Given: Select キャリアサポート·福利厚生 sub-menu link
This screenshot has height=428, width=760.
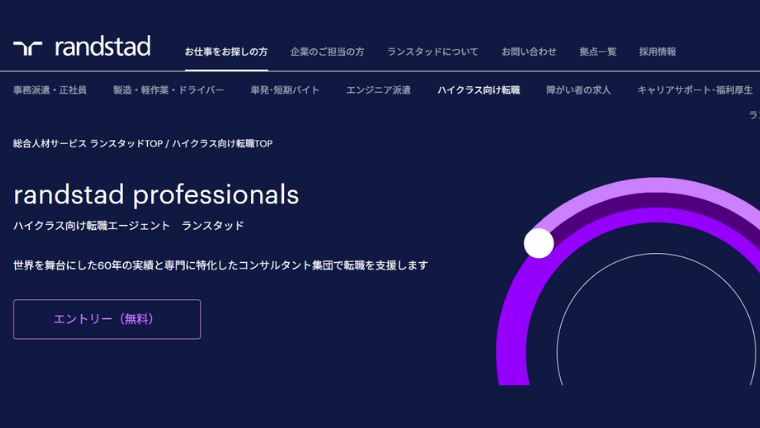Looking at the screenshot, I should point(695,90).
